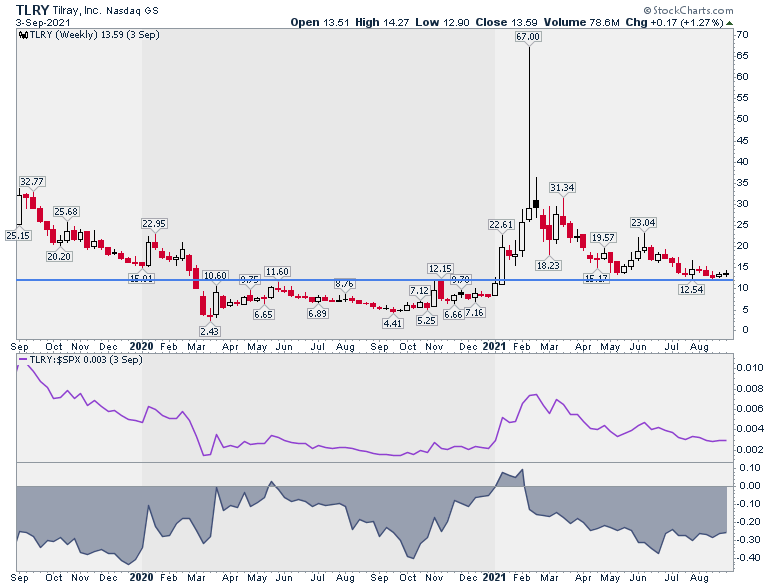
Task: Click the 70 tick on the price axis
Action: tap(743, 35)
